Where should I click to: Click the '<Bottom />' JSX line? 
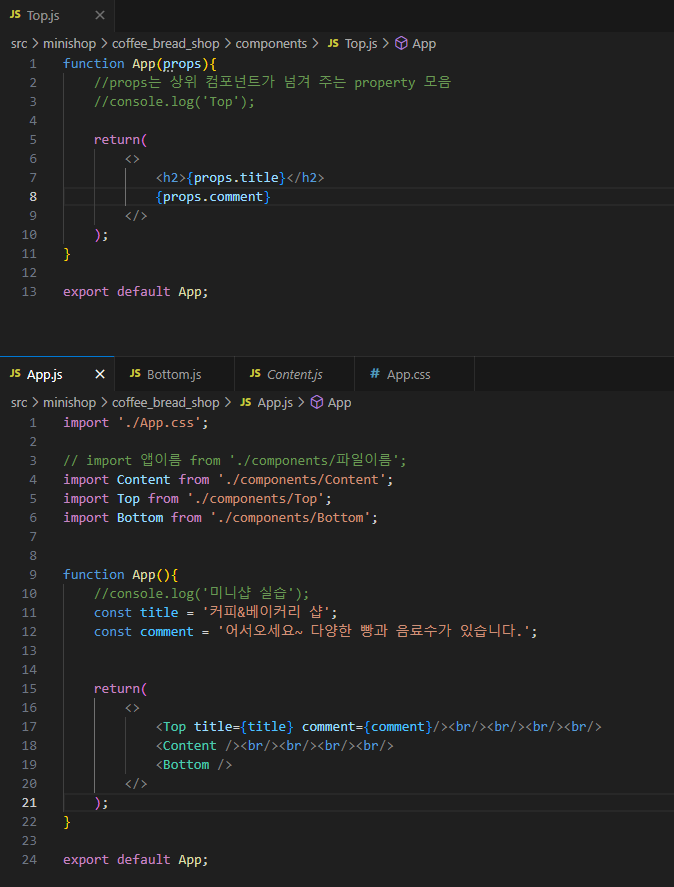(194, 765)
